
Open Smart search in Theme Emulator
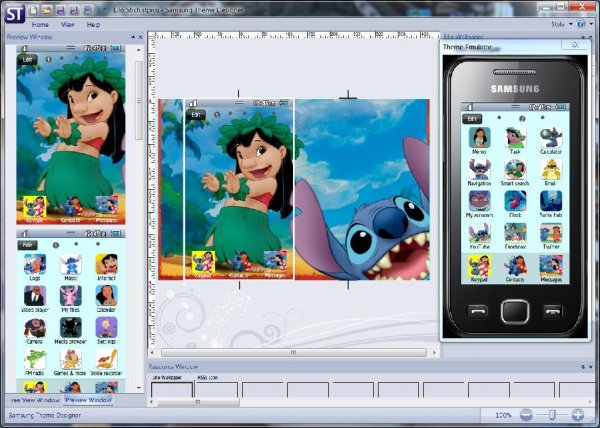point(515,172)
